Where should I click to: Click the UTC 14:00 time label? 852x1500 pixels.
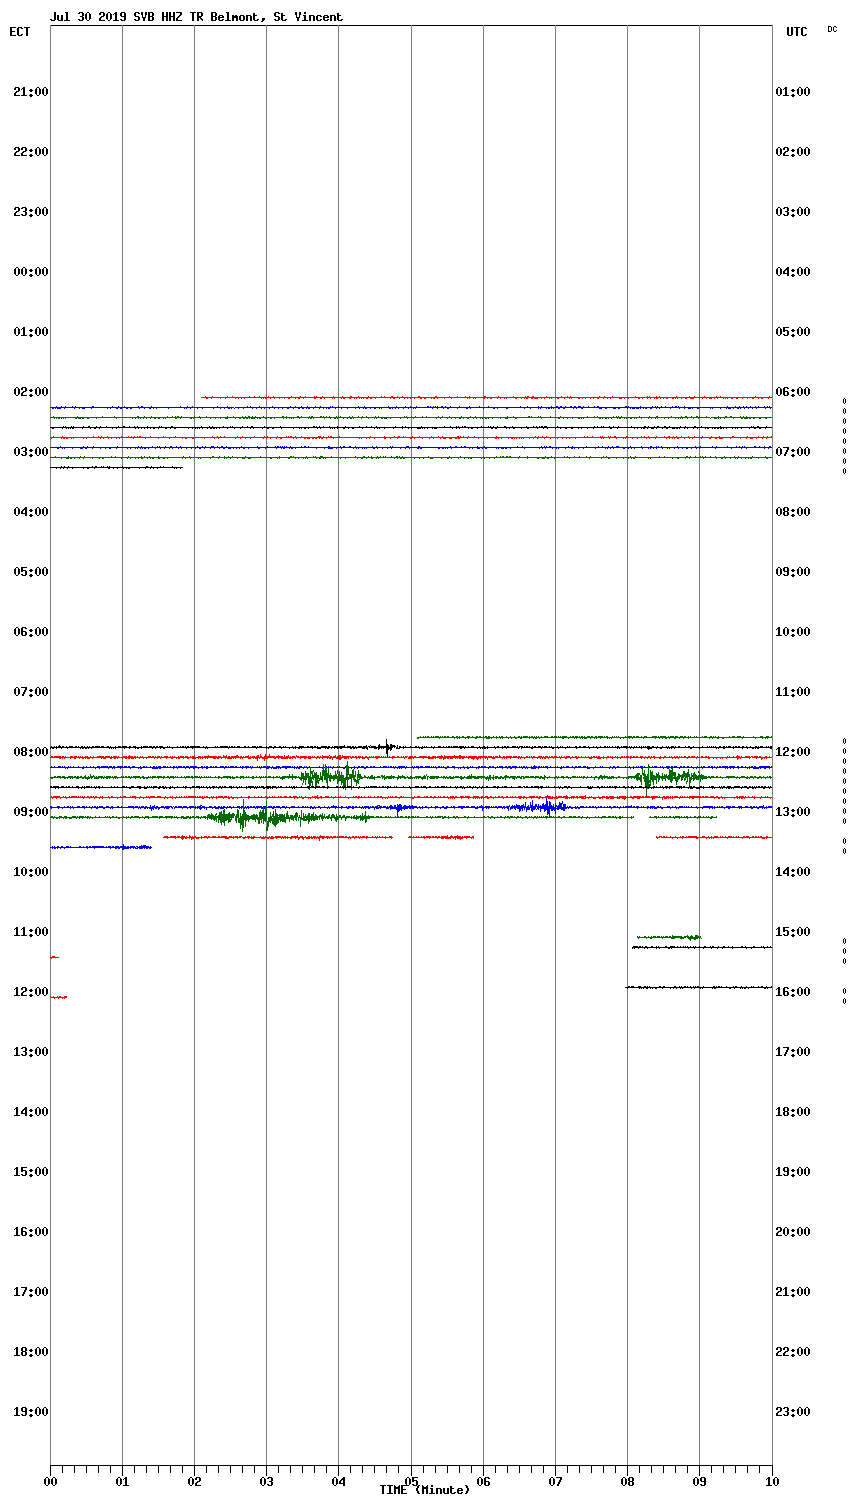793,872
